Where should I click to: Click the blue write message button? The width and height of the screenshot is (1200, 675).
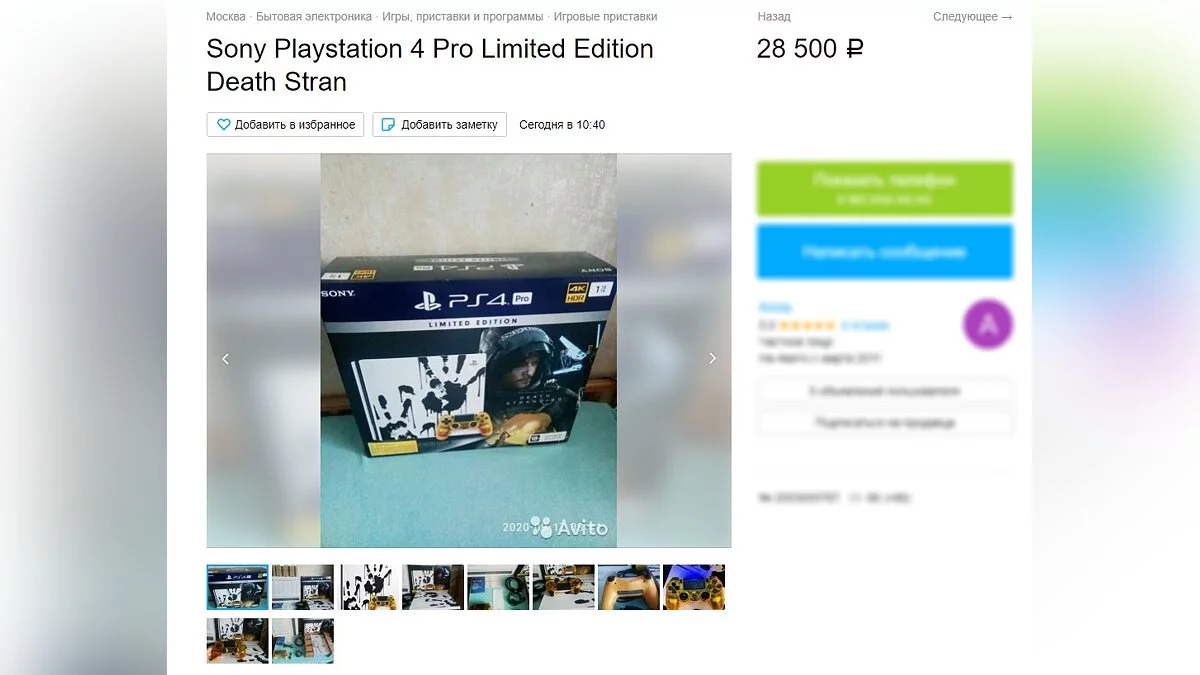(885, 252)
